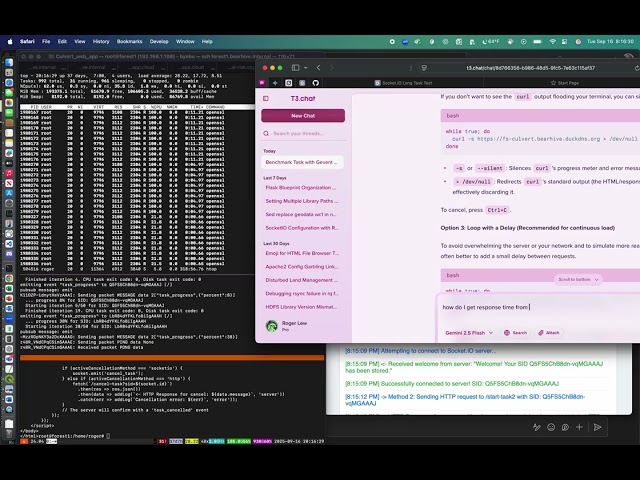Click the Safari address bar URL
640x480 pixels.
(530, 68)
